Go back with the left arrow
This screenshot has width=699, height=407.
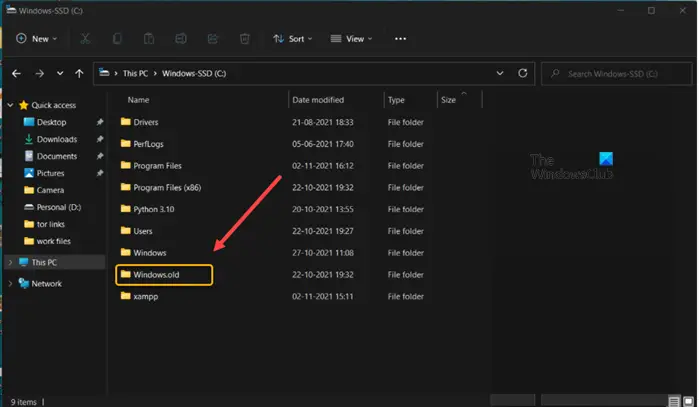pyautogui.click(x=16, y=74)
